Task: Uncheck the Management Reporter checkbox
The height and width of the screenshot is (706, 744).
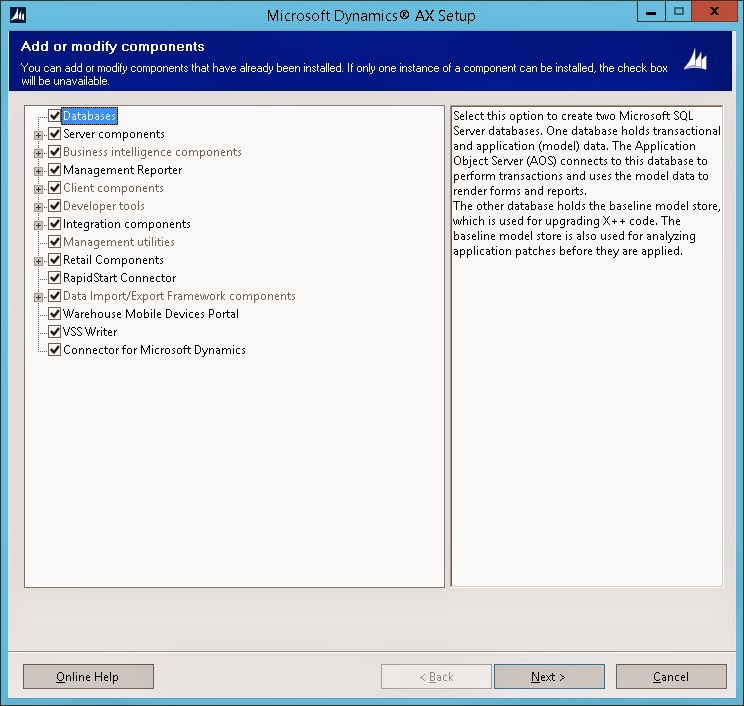Action: coord(55,169)
